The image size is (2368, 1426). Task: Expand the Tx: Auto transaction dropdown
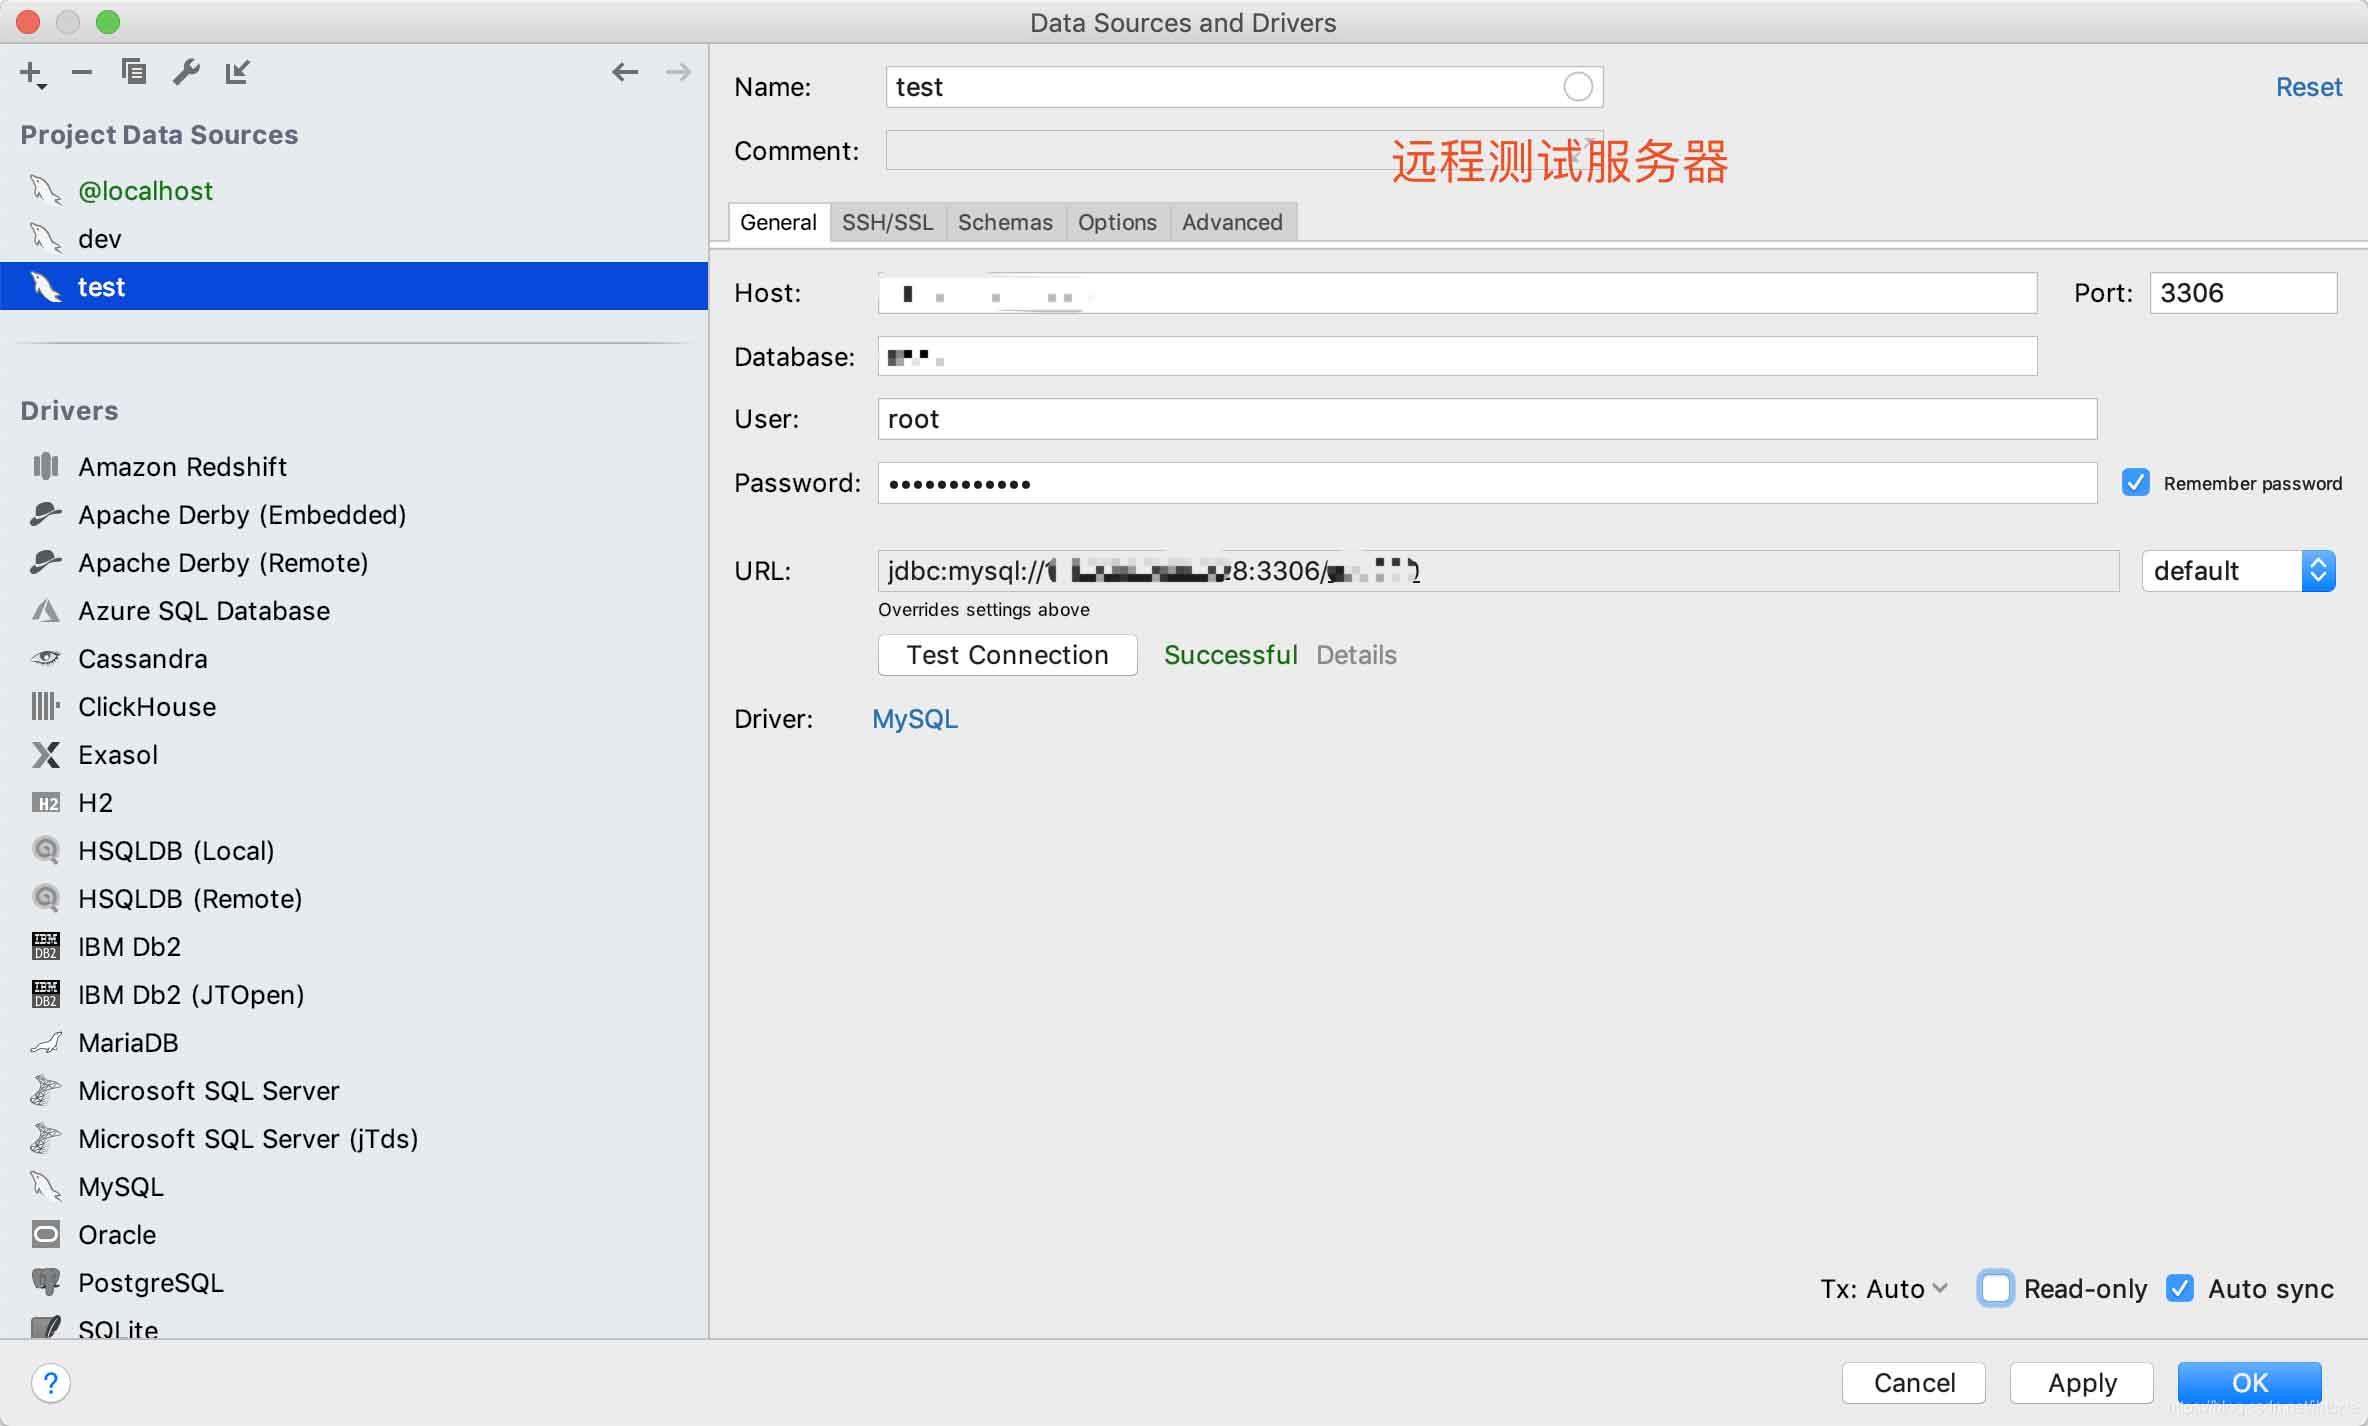[x=1884, y=1289]
